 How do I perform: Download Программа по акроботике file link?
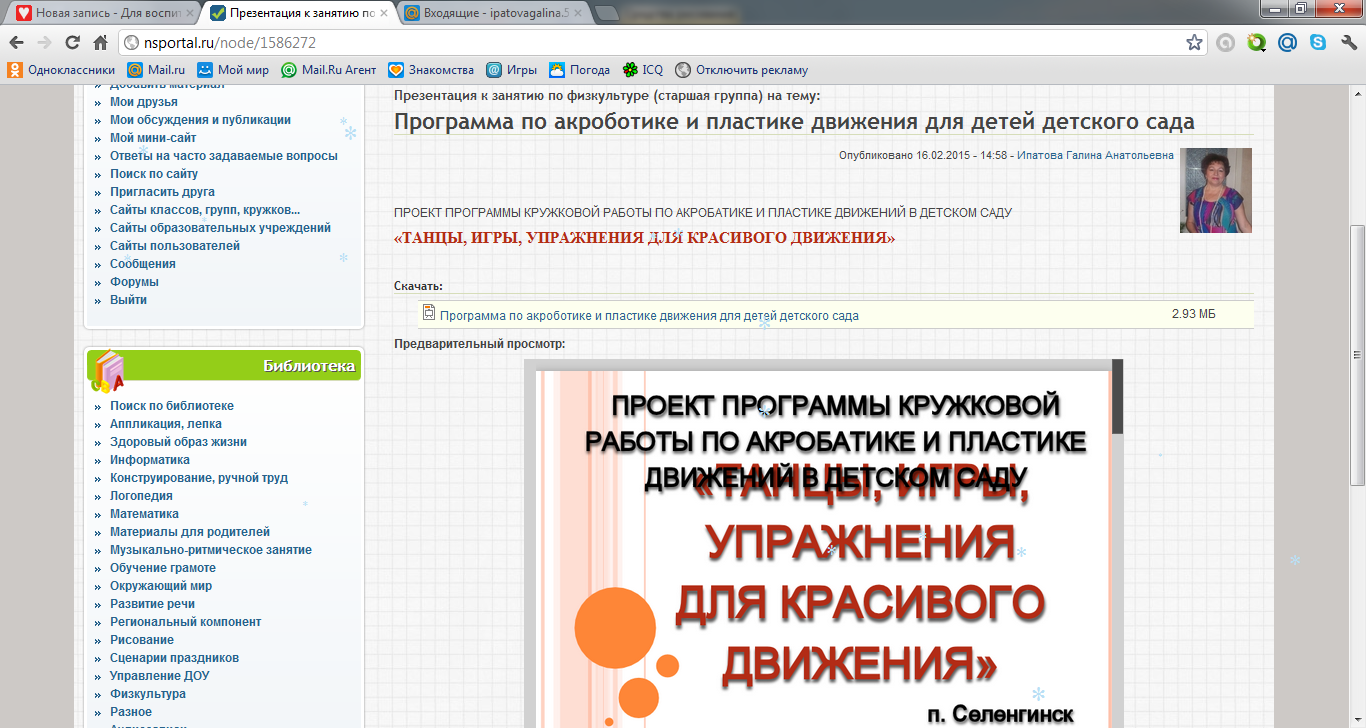(x=649, y=315)
